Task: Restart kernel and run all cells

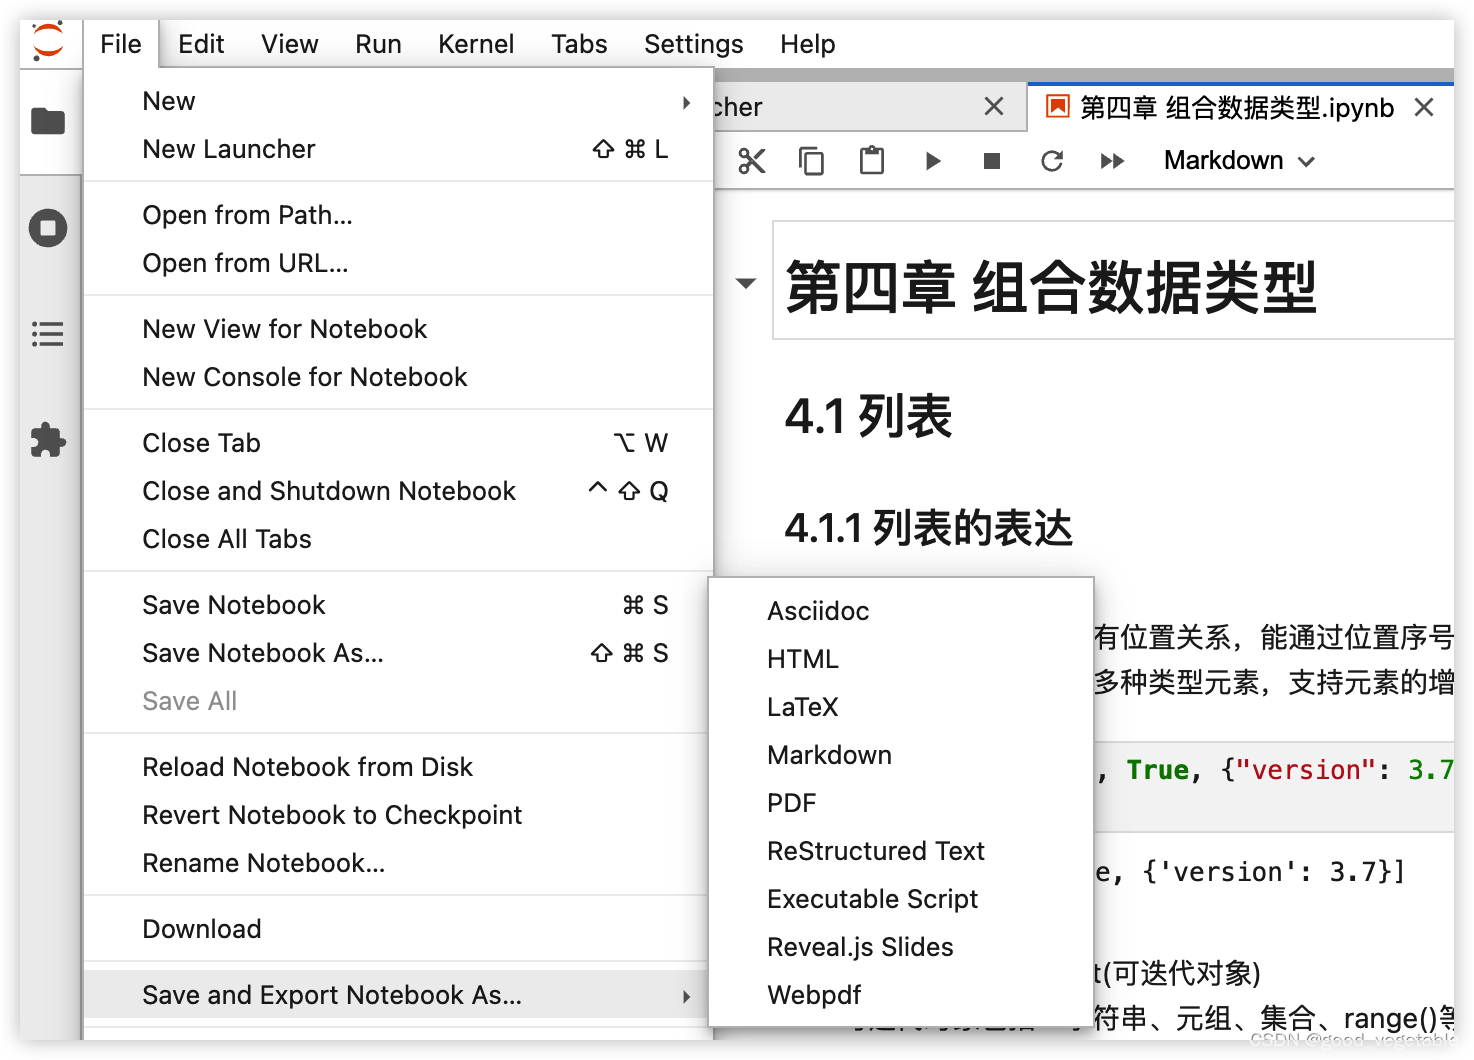Action: [1112, 160]
